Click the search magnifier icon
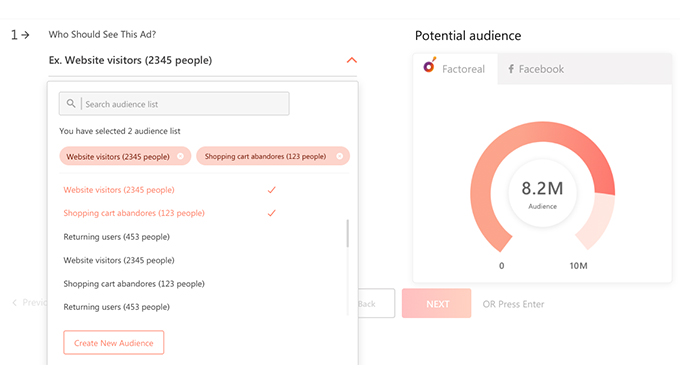 tap(71, 103)
